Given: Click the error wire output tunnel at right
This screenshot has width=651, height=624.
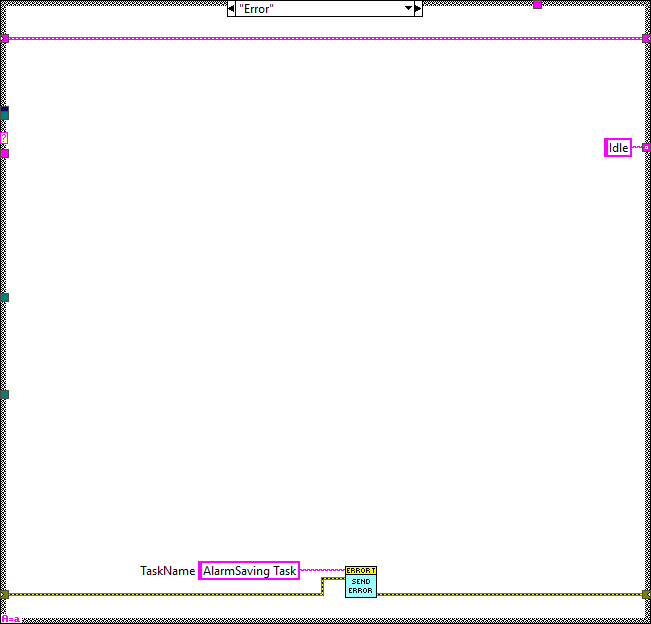Looking at the screenshot, I should pos(646,595).
